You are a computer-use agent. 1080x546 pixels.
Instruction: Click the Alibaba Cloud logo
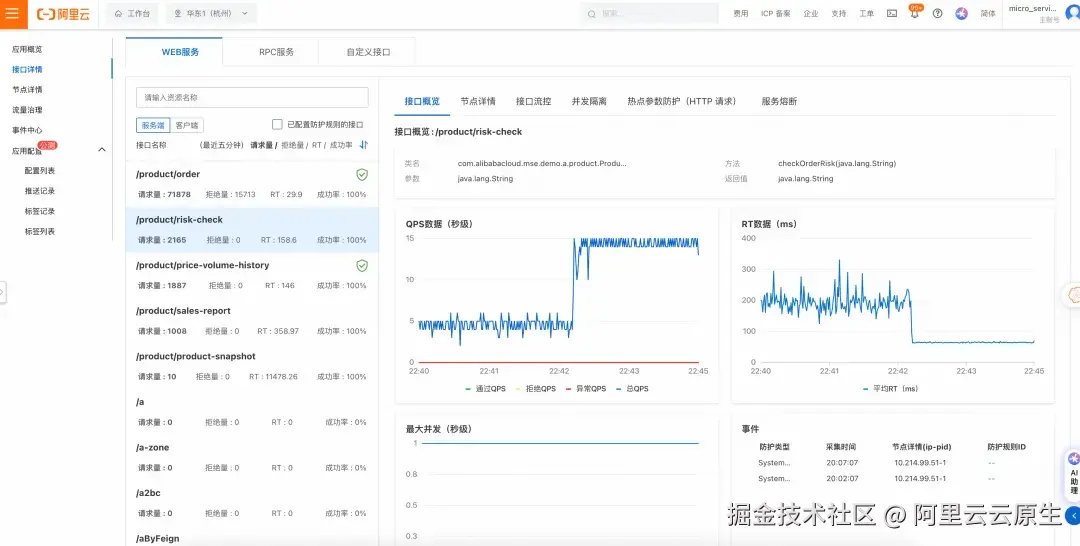pyautogui.click(x=63, y=14)
